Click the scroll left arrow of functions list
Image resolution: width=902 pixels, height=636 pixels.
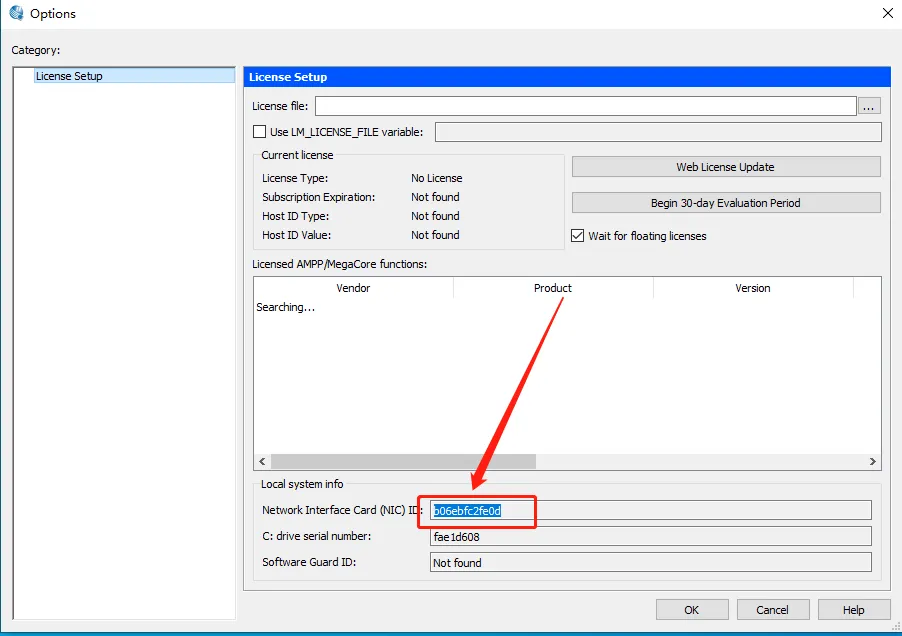coord(262,461)
